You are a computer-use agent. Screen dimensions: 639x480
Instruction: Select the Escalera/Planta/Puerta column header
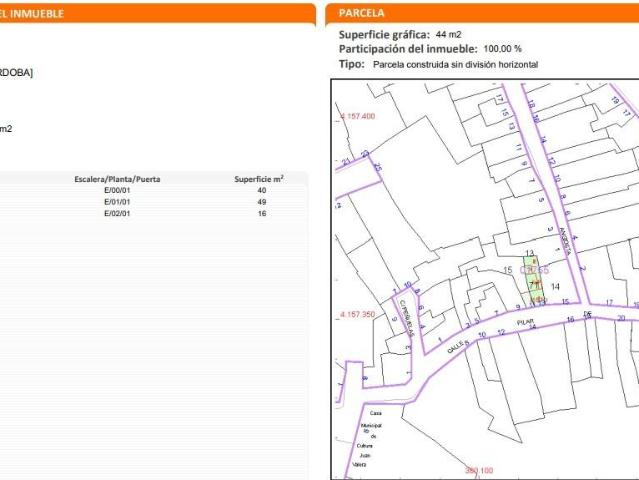(117, 179)
